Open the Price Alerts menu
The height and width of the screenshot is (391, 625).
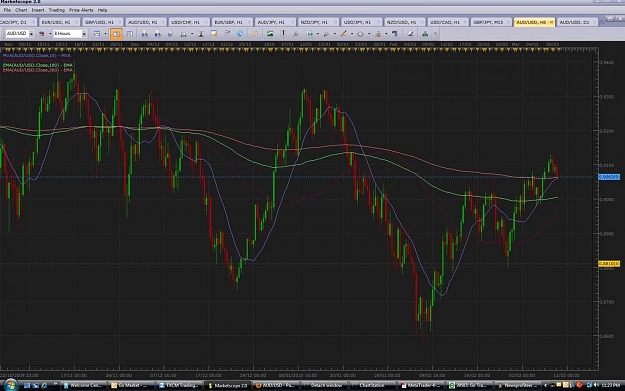tap(81, 10)
